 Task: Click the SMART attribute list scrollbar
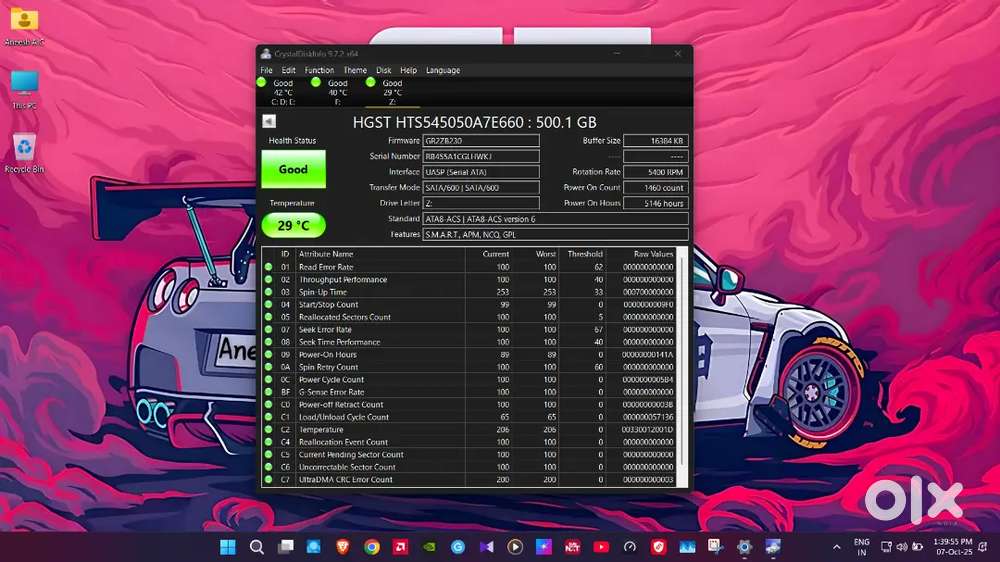684,360
